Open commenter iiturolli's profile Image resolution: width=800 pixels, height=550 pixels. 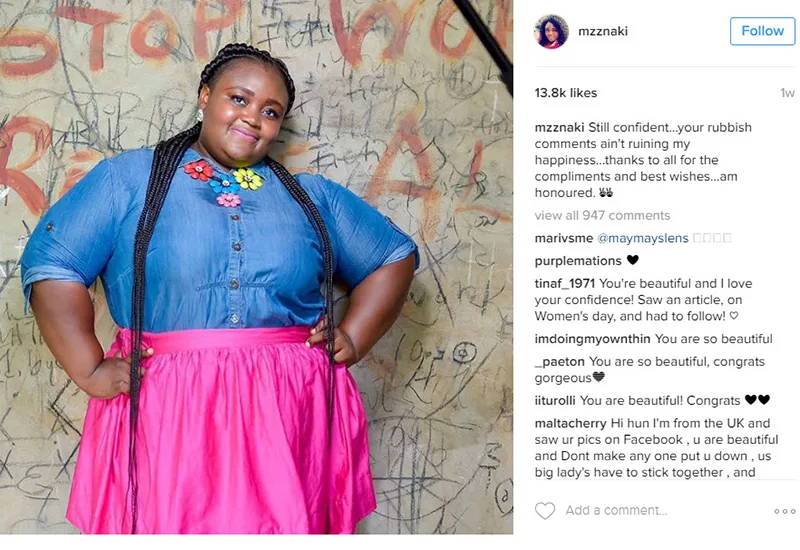pyautogui.click(x=555, y=401)
